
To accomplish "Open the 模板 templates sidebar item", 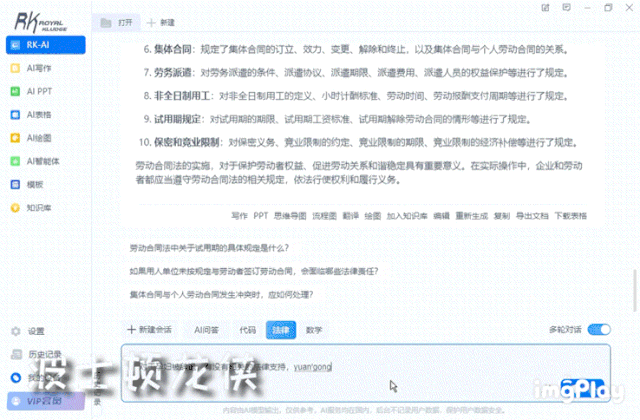I will coord(27,184).
